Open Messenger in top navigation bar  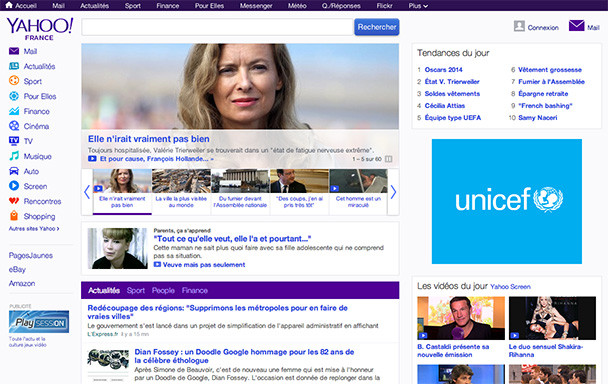click(x=256, y=6)
